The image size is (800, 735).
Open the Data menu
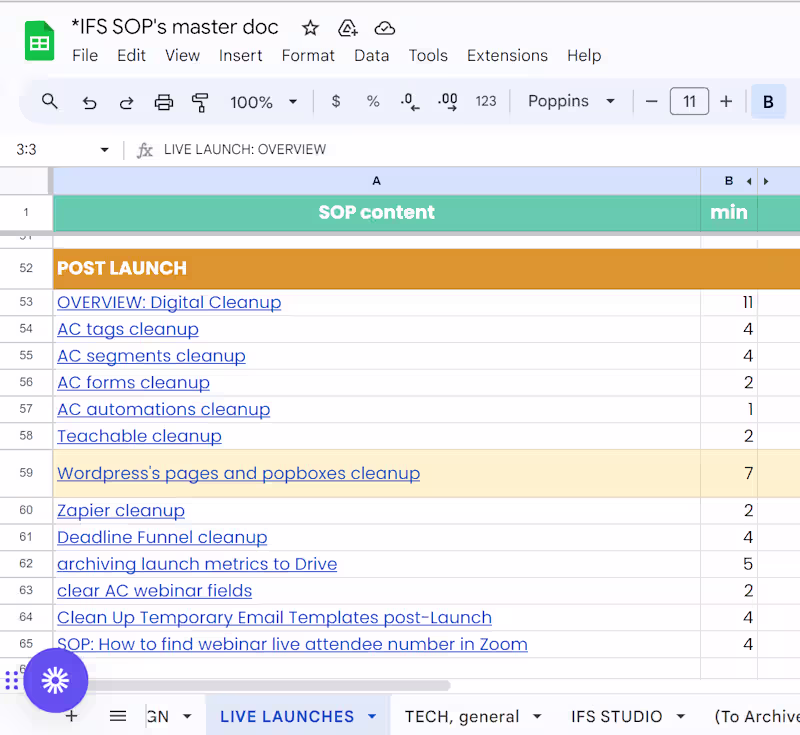[371, 55]
